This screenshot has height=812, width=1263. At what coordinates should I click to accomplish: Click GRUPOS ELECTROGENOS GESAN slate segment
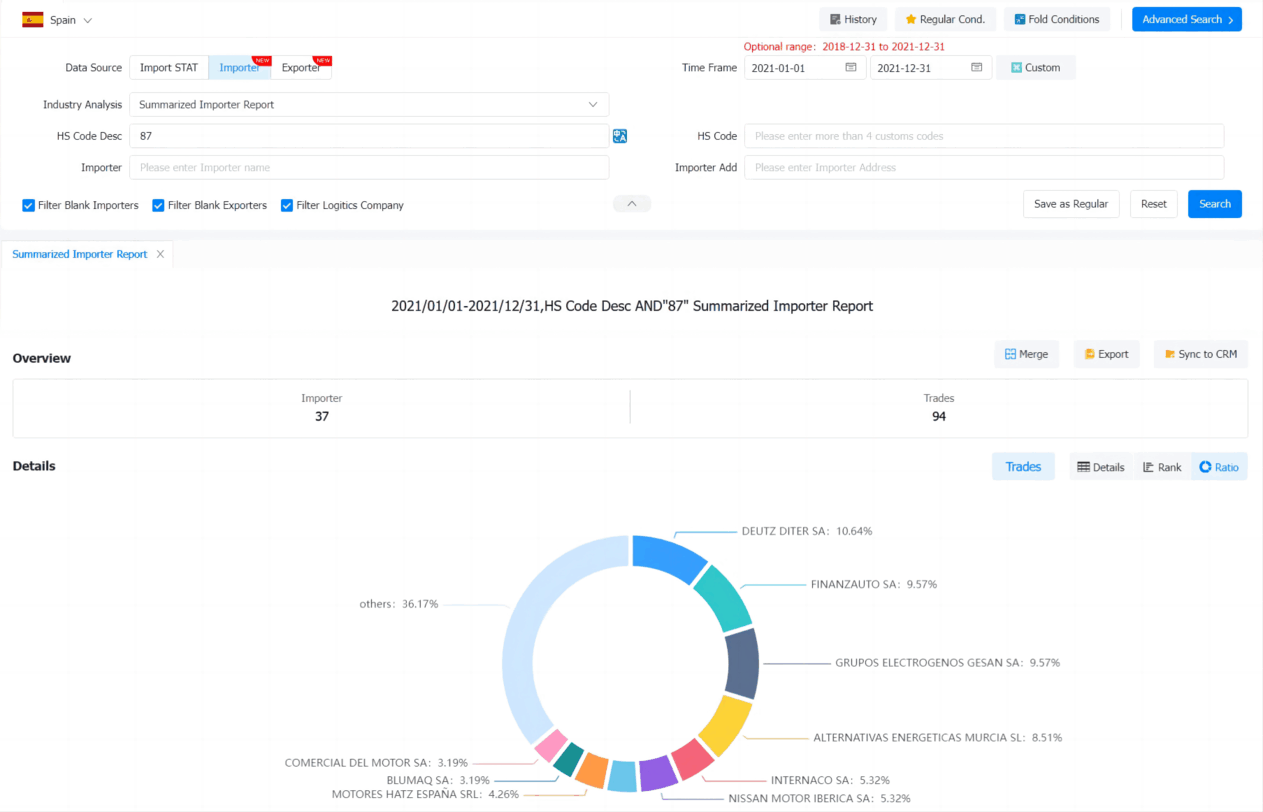pos(741,664)
